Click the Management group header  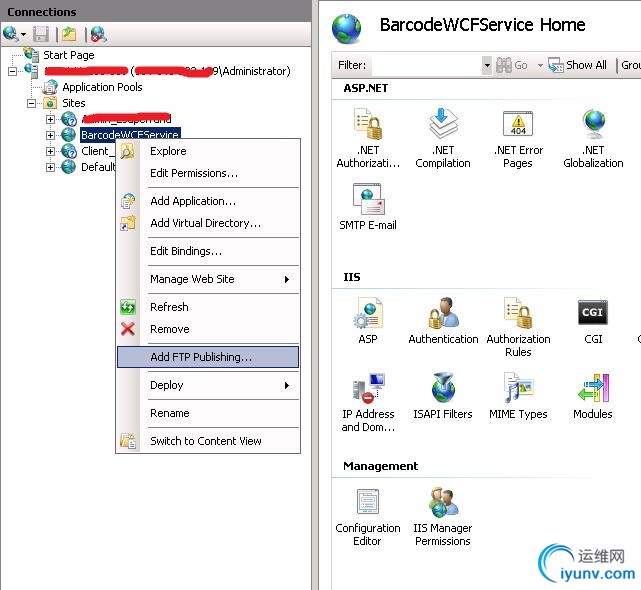click(x=380, y=466)
